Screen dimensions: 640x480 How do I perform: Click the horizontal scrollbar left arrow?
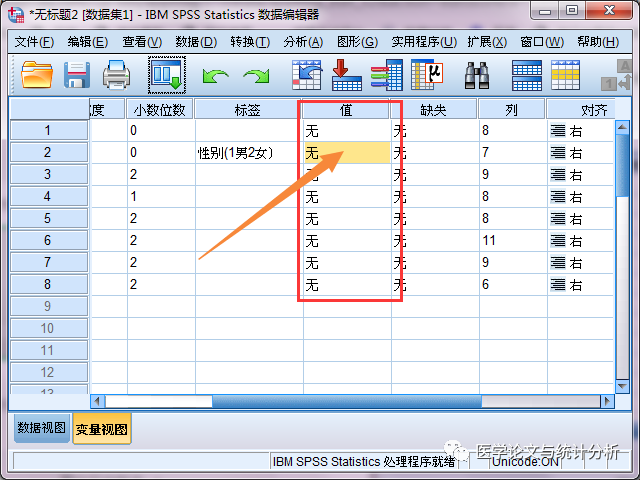(98, 401)
